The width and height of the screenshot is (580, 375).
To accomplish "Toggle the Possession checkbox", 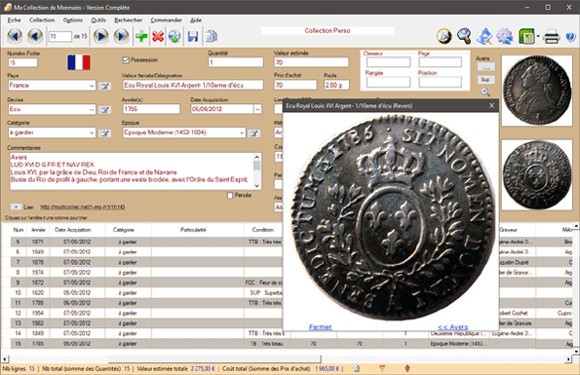I will pyautogui.click(x=126, y=60).
